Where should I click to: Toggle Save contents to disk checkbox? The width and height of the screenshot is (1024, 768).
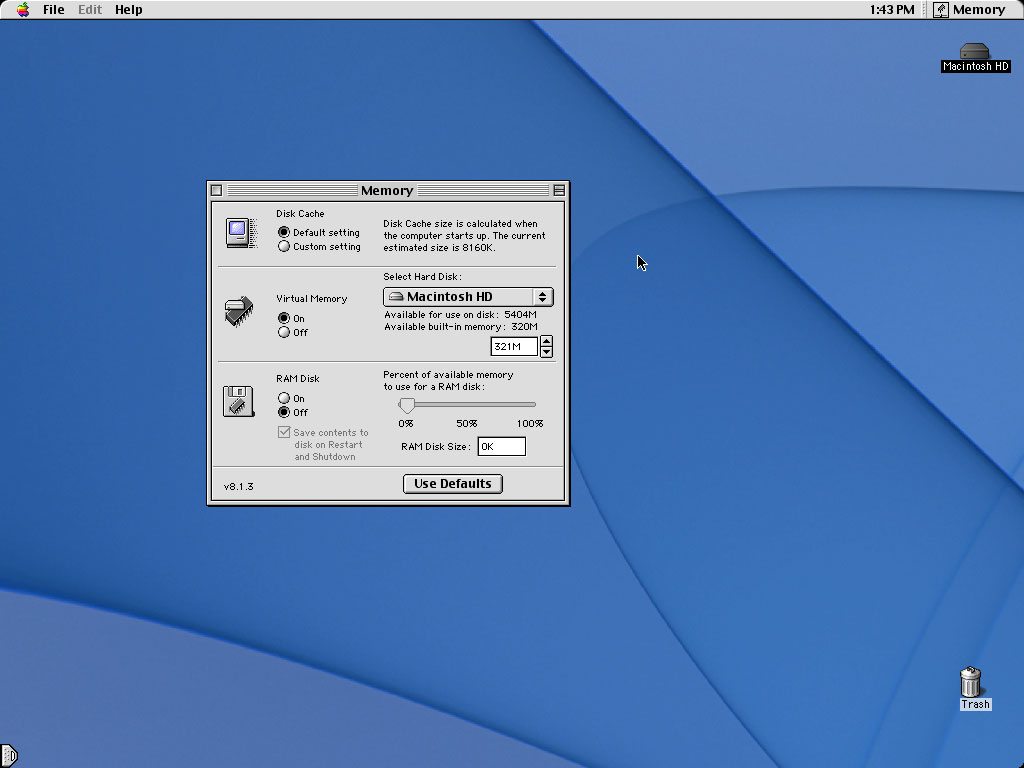pos(284,433)
